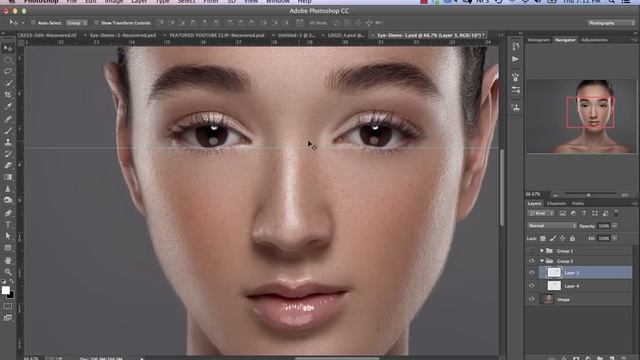Click the foreground color swatch
The image size is (640, 360).
6,290
